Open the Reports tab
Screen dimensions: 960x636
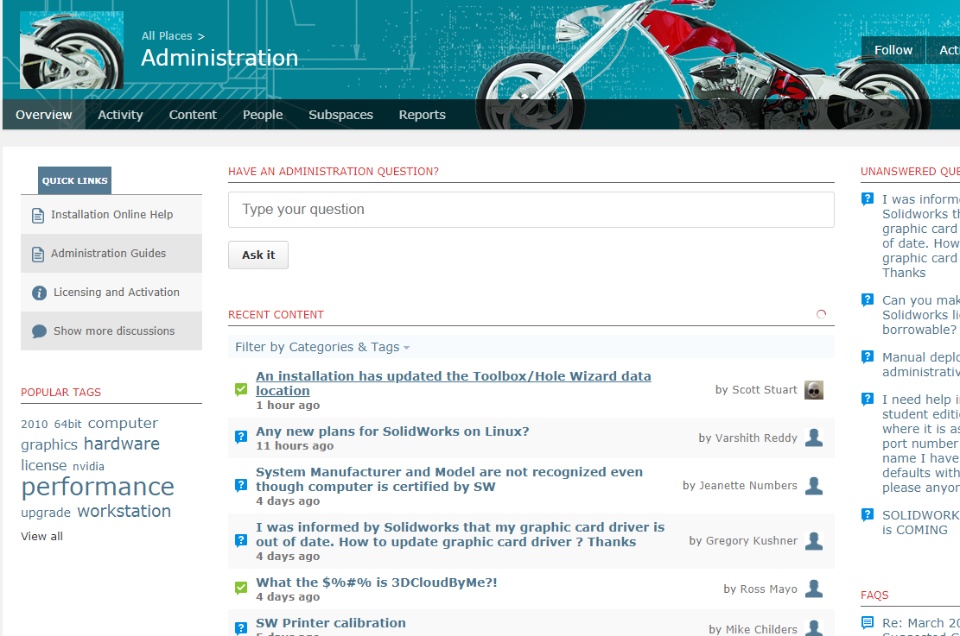(422, 114)
